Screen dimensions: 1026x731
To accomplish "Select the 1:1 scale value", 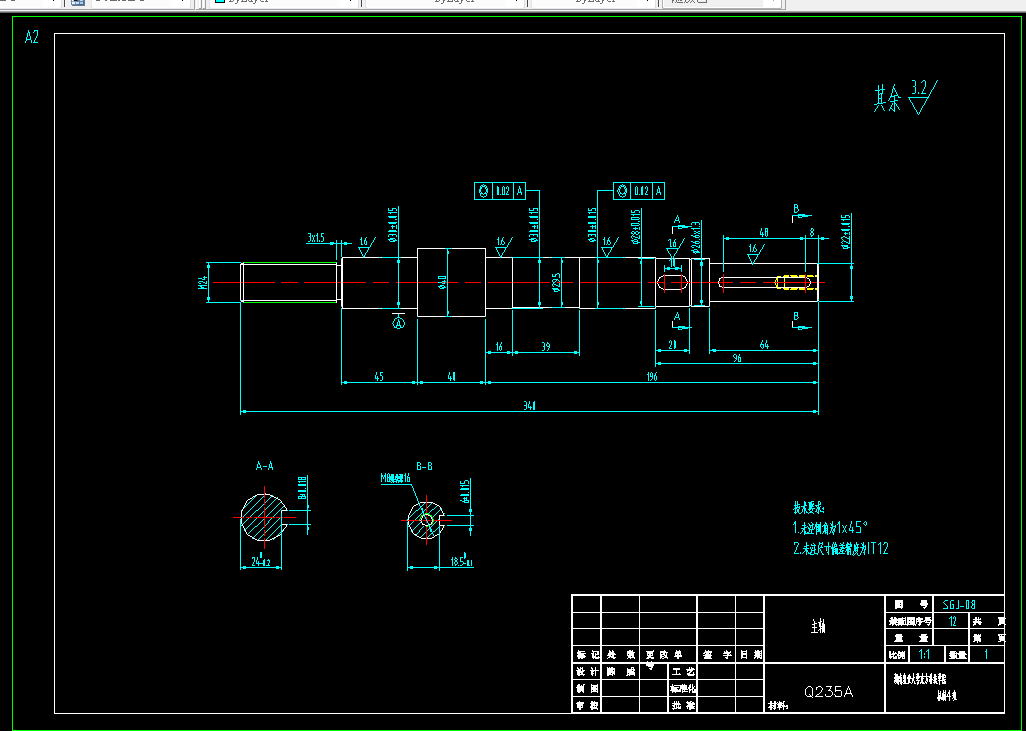I will point(924,654).
